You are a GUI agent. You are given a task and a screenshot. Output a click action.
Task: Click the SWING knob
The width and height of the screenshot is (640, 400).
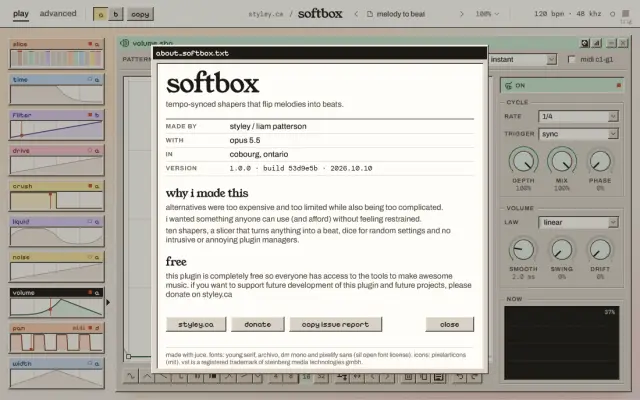(562, 250)
